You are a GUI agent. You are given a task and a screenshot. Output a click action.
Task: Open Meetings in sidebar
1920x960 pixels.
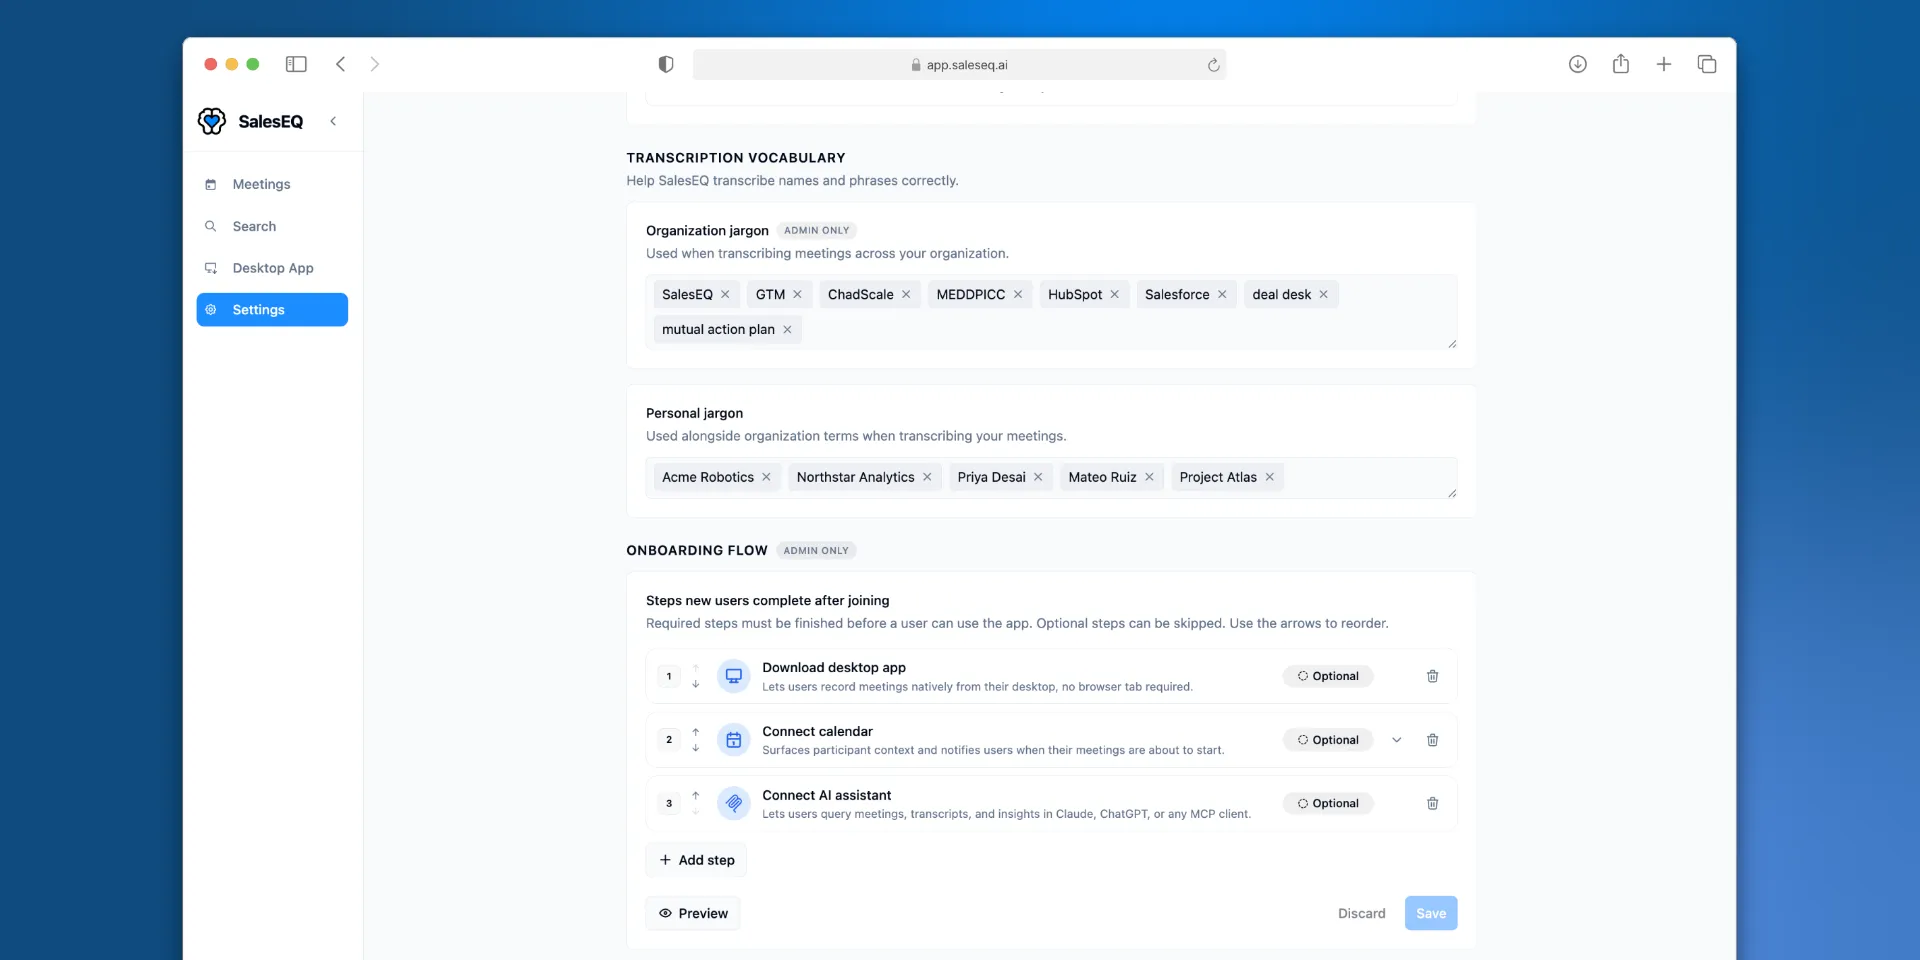coord(272,184)
